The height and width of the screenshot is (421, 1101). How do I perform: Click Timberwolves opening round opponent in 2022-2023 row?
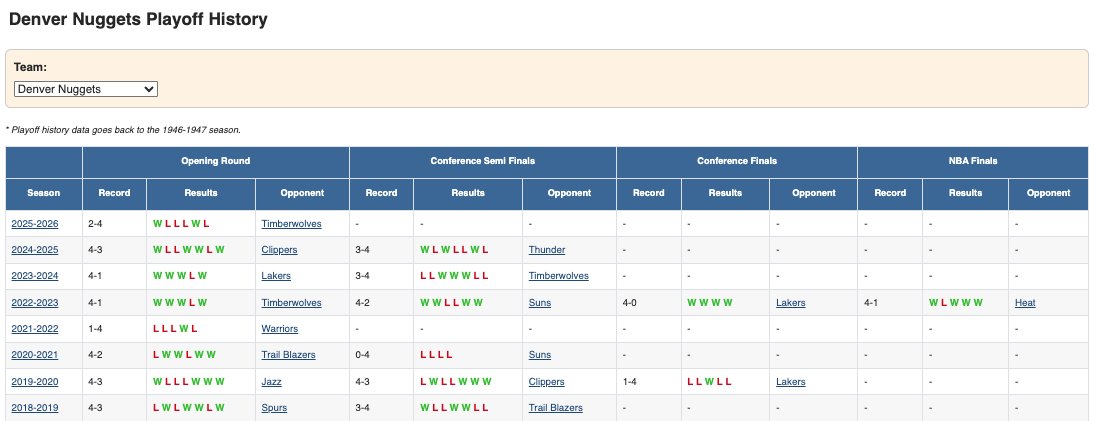point(291,302)
